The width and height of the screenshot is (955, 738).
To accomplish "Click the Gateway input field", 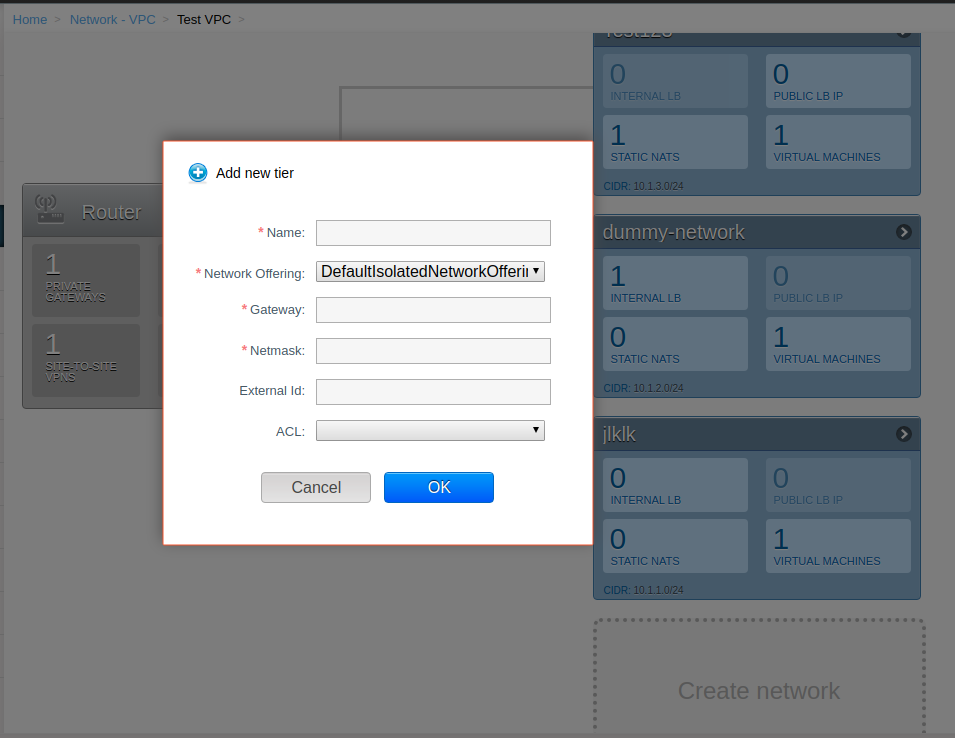I will [x=433, y=310].
